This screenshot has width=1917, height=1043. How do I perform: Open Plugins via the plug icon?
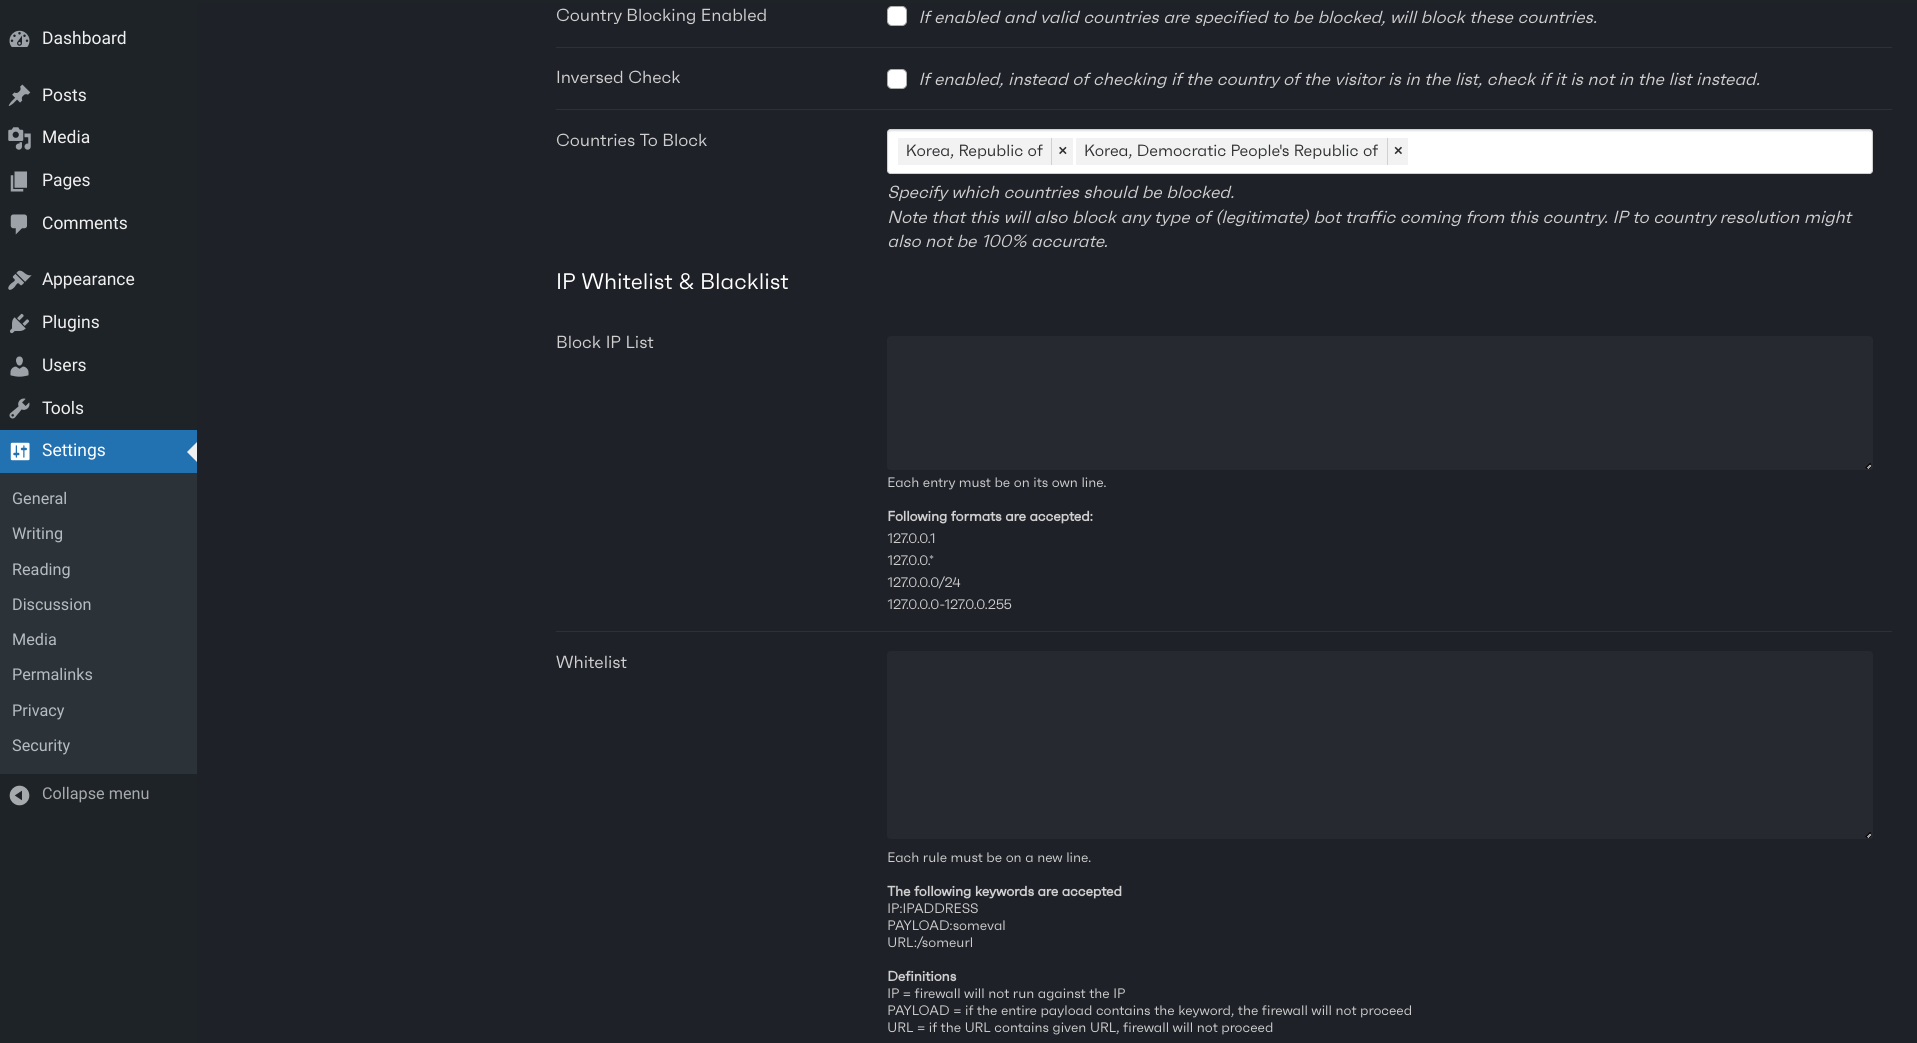click(x=20, y=322)
